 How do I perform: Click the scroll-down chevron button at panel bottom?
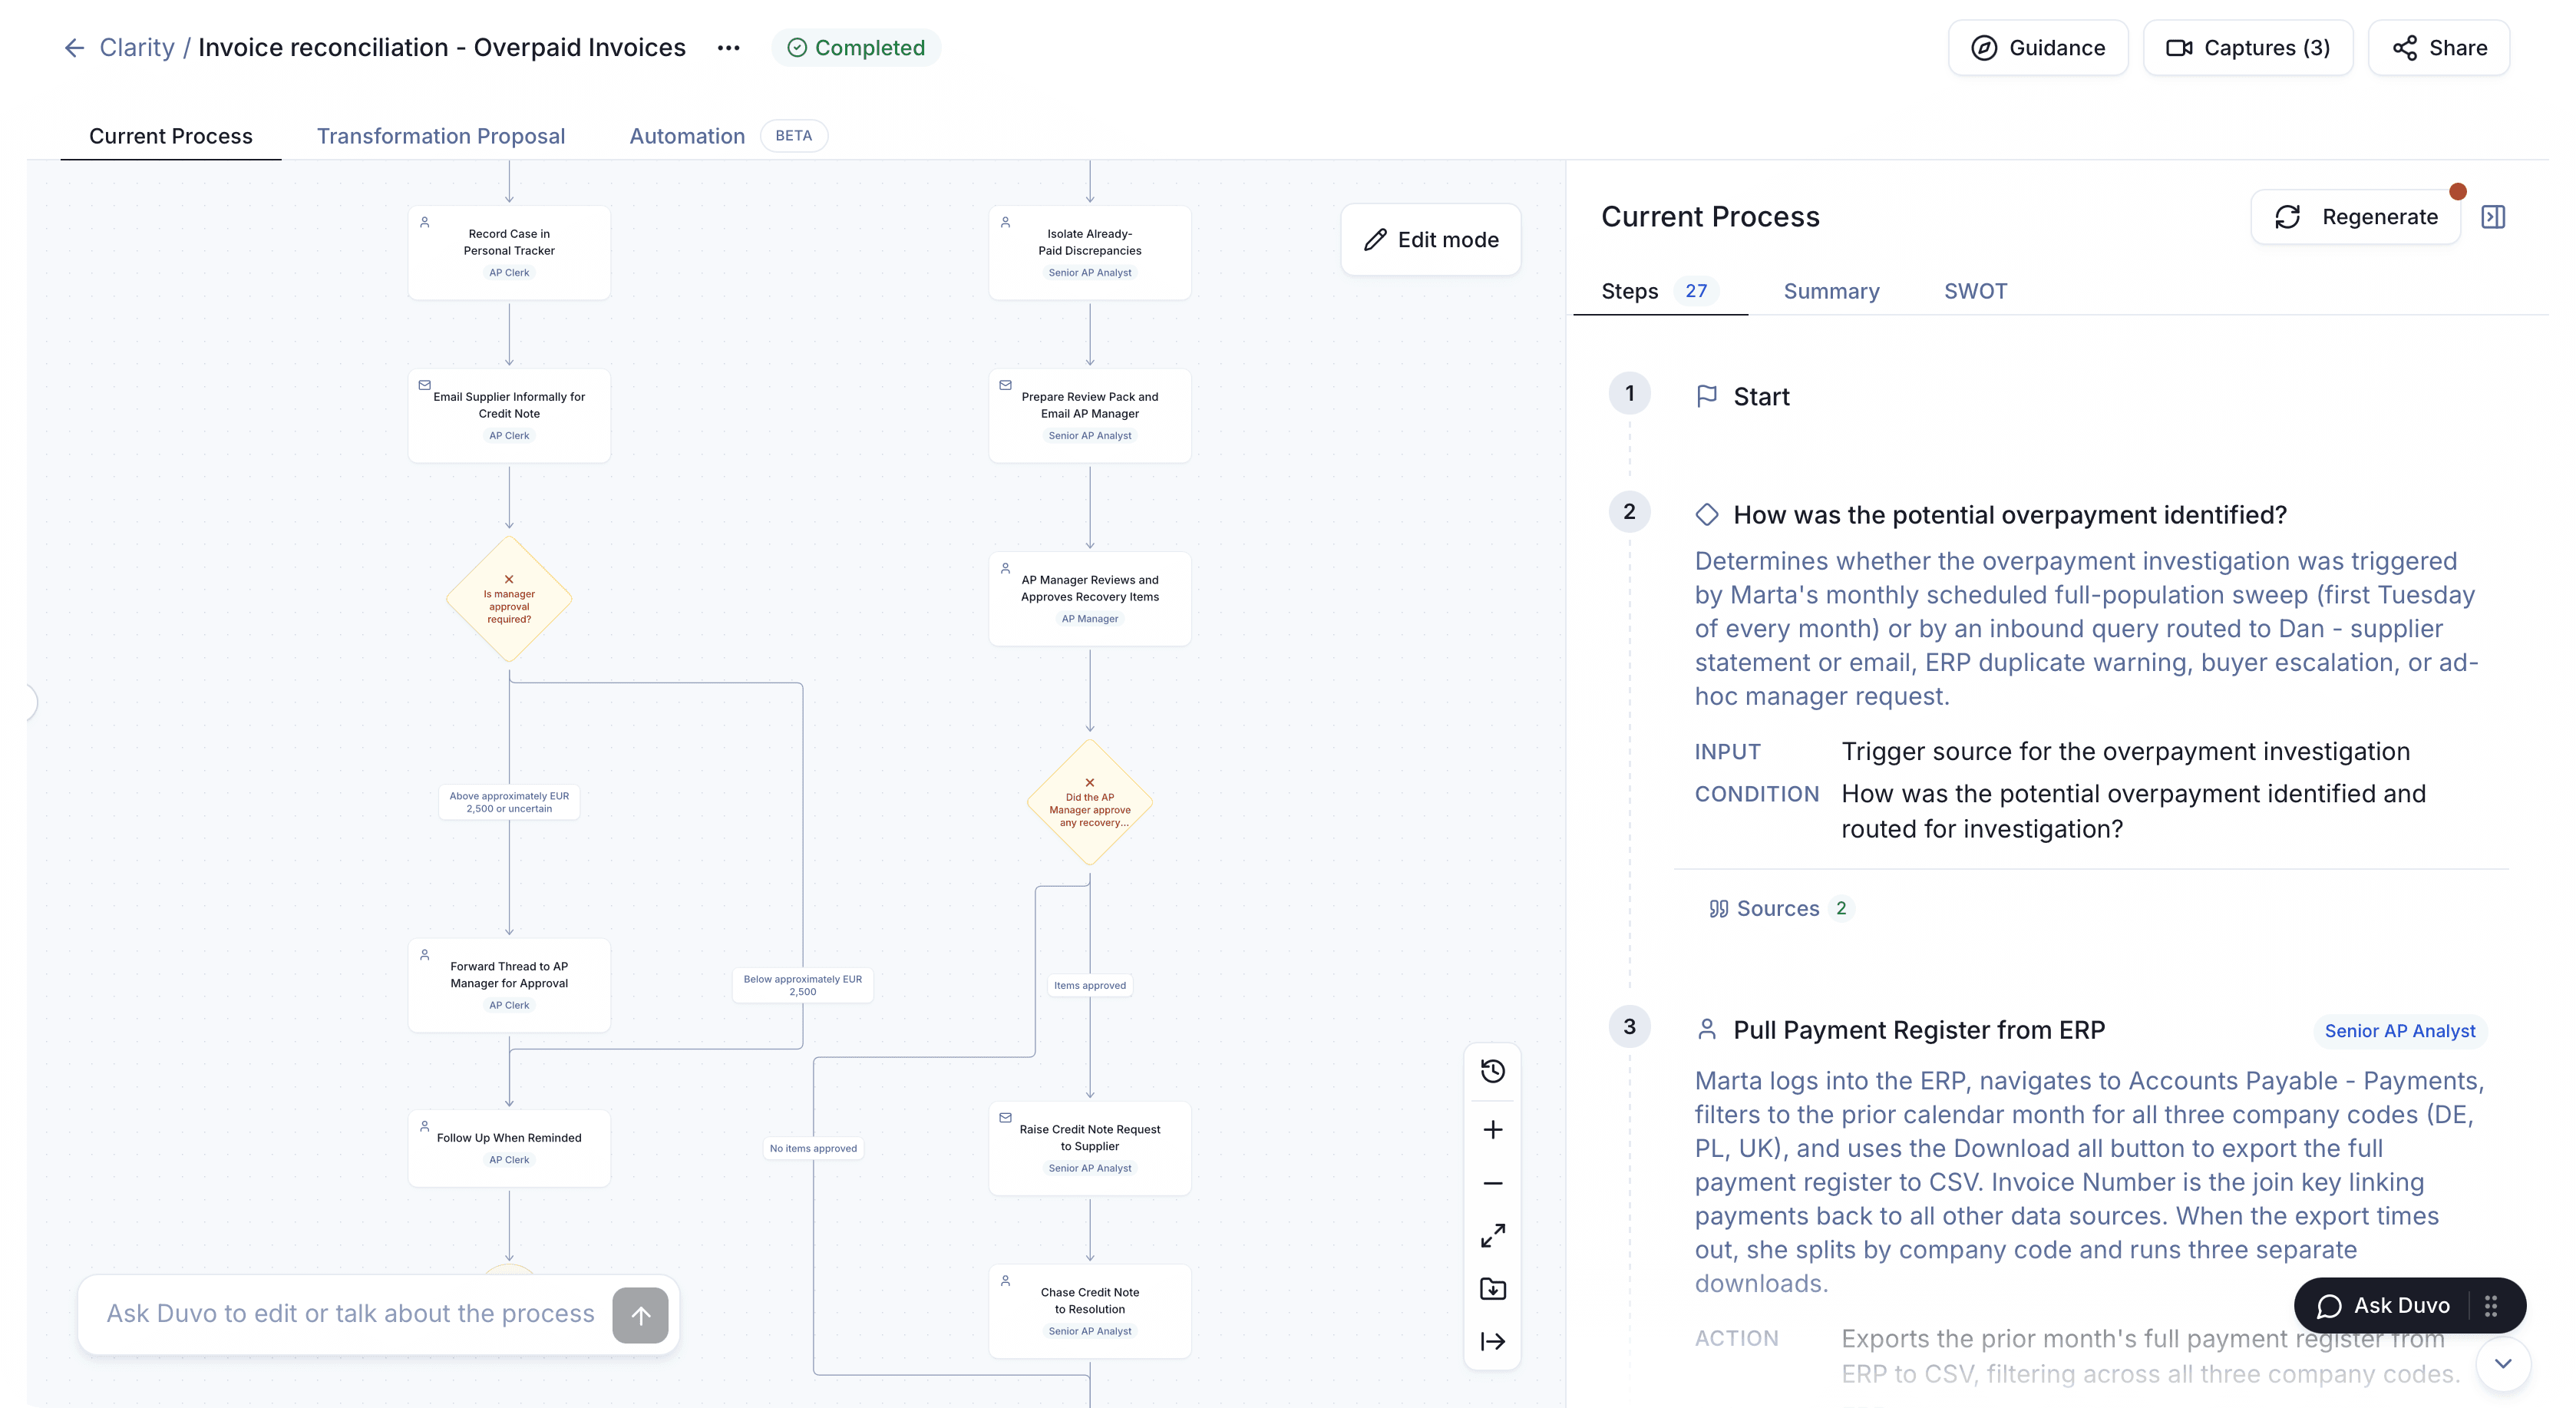coord(2503,1364)
